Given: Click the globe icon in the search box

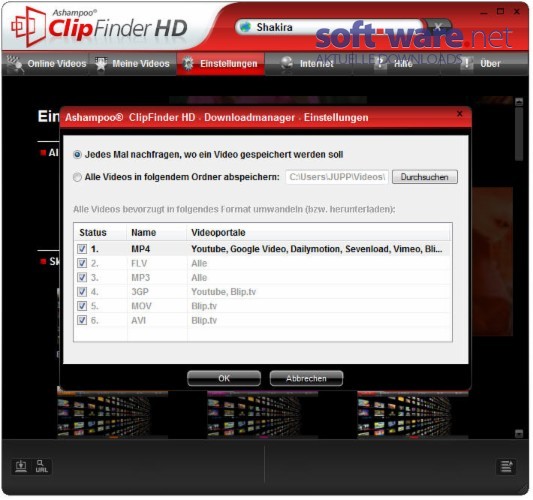Looking at the screenshot, I should click(x=245, y=27).
